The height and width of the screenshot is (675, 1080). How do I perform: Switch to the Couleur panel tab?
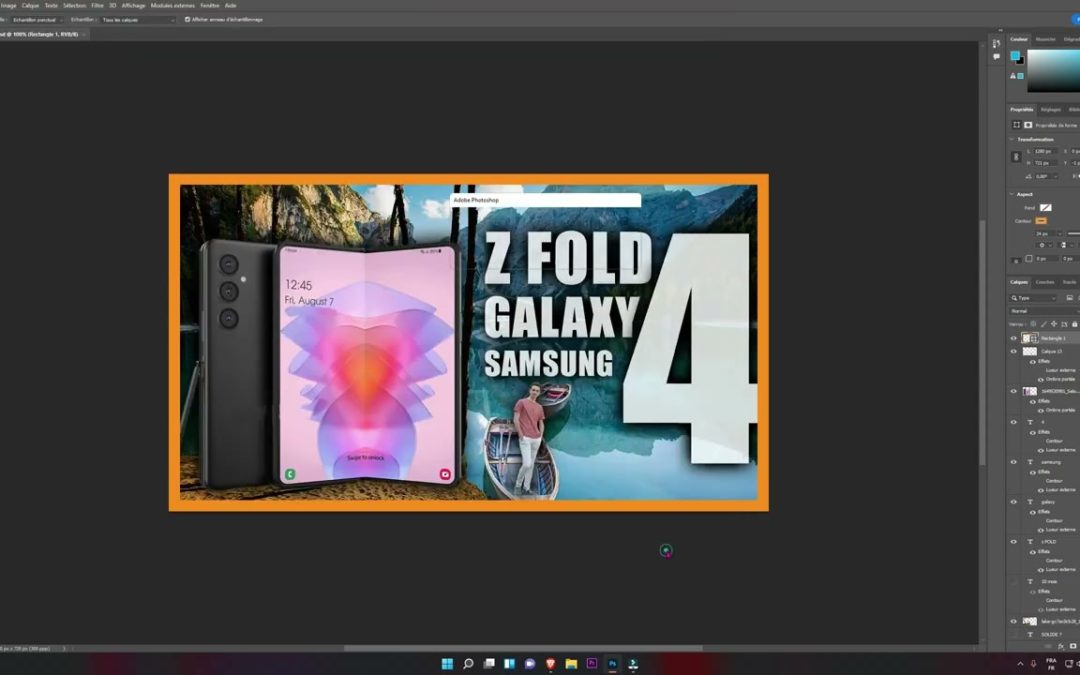pos(1019,39)
